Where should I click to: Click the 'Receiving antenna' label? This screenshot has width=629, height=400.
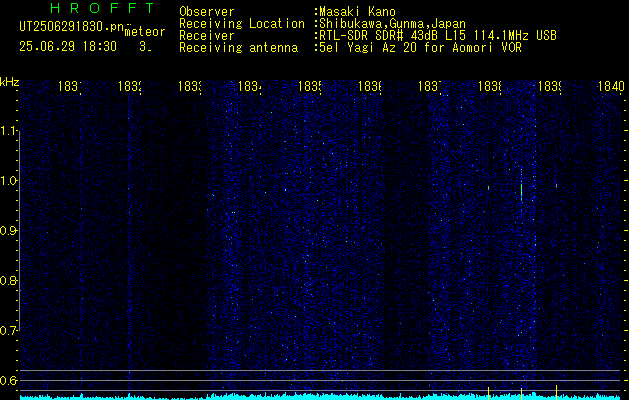click(238, 48)
